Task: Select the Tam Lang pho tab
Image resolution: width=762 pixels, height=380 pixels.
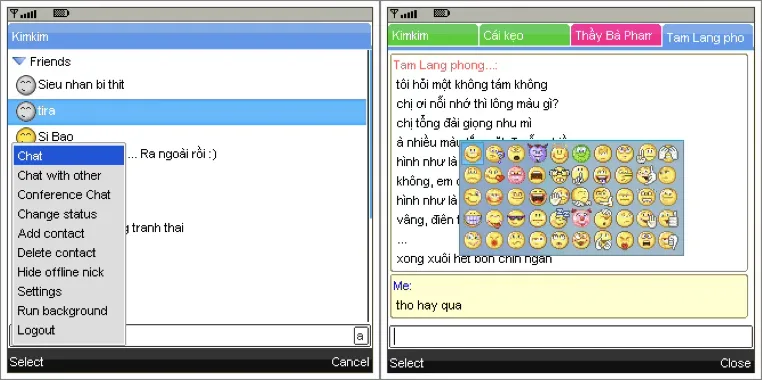Action: 707,37
